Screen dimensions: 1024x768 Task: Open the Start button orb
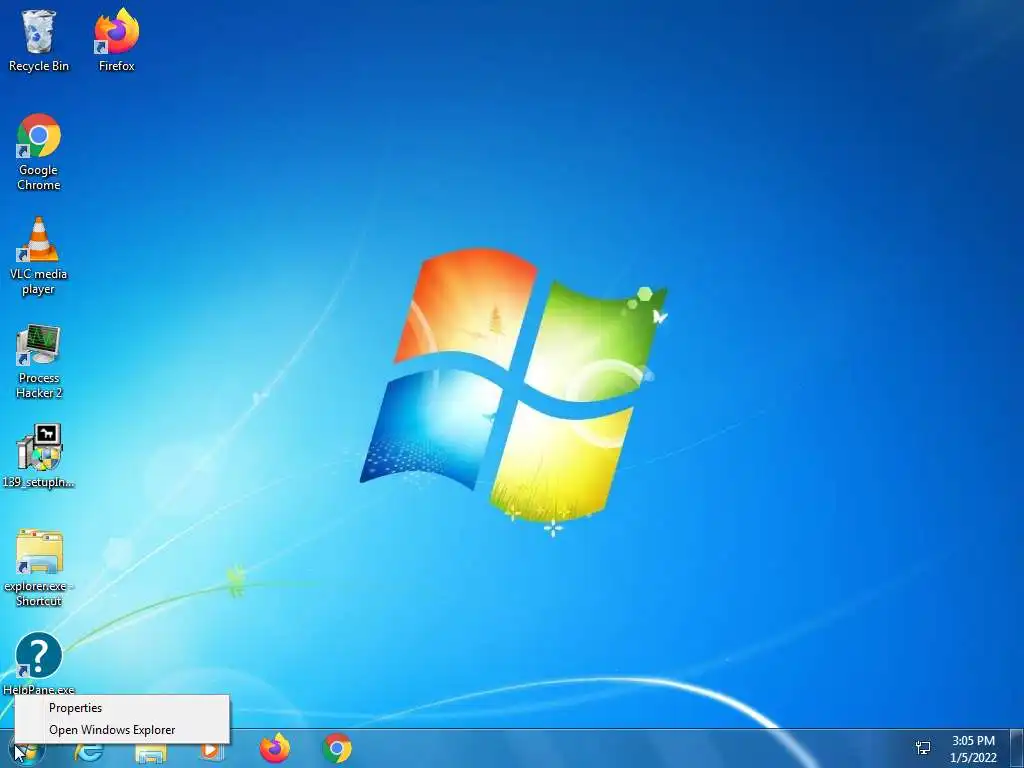click(x=26, y=750)
